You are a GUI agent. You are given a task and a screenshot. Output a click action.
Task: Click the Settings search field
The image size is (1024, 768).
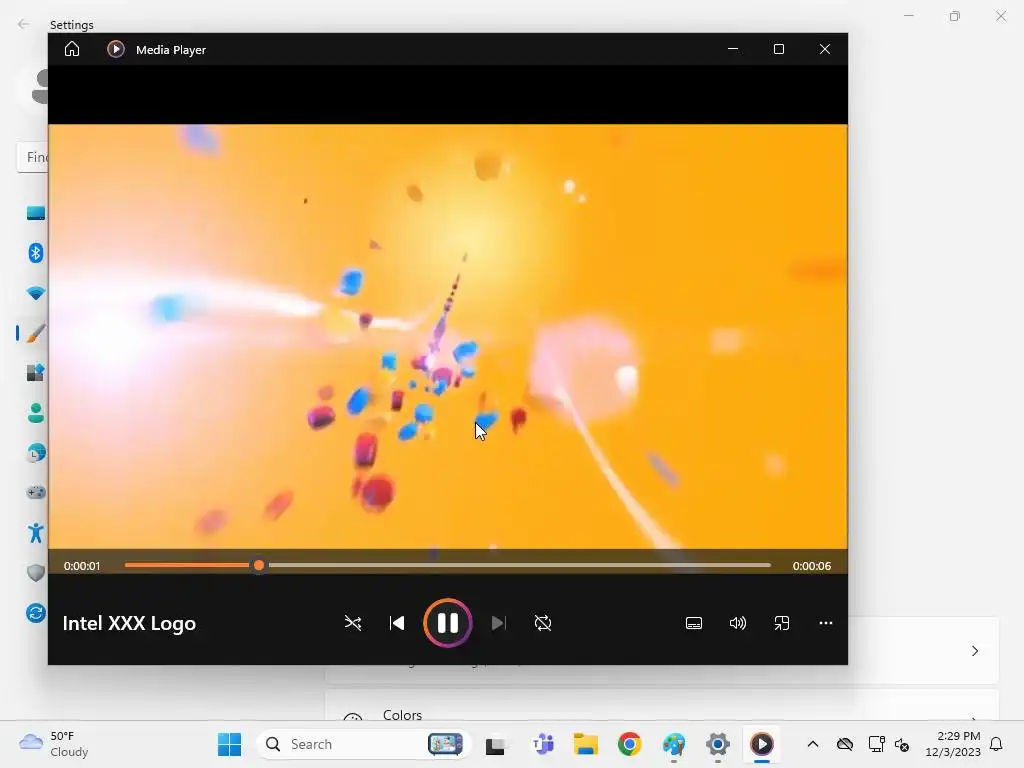click(x=33, y=157)
